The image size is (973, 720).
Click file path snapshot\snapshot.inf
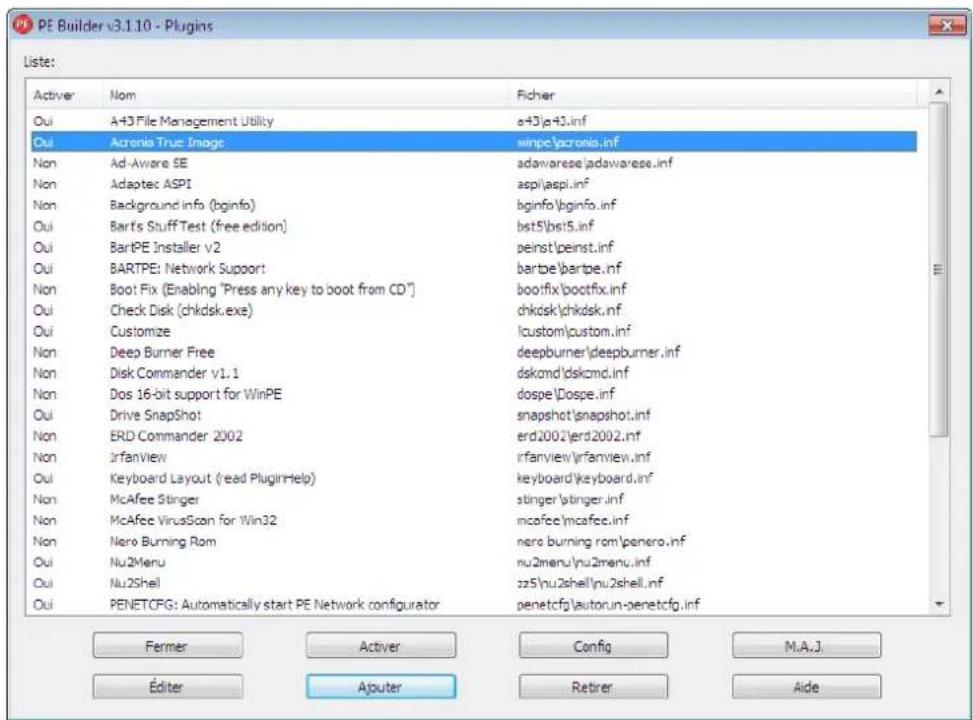[x=583, y=415]
